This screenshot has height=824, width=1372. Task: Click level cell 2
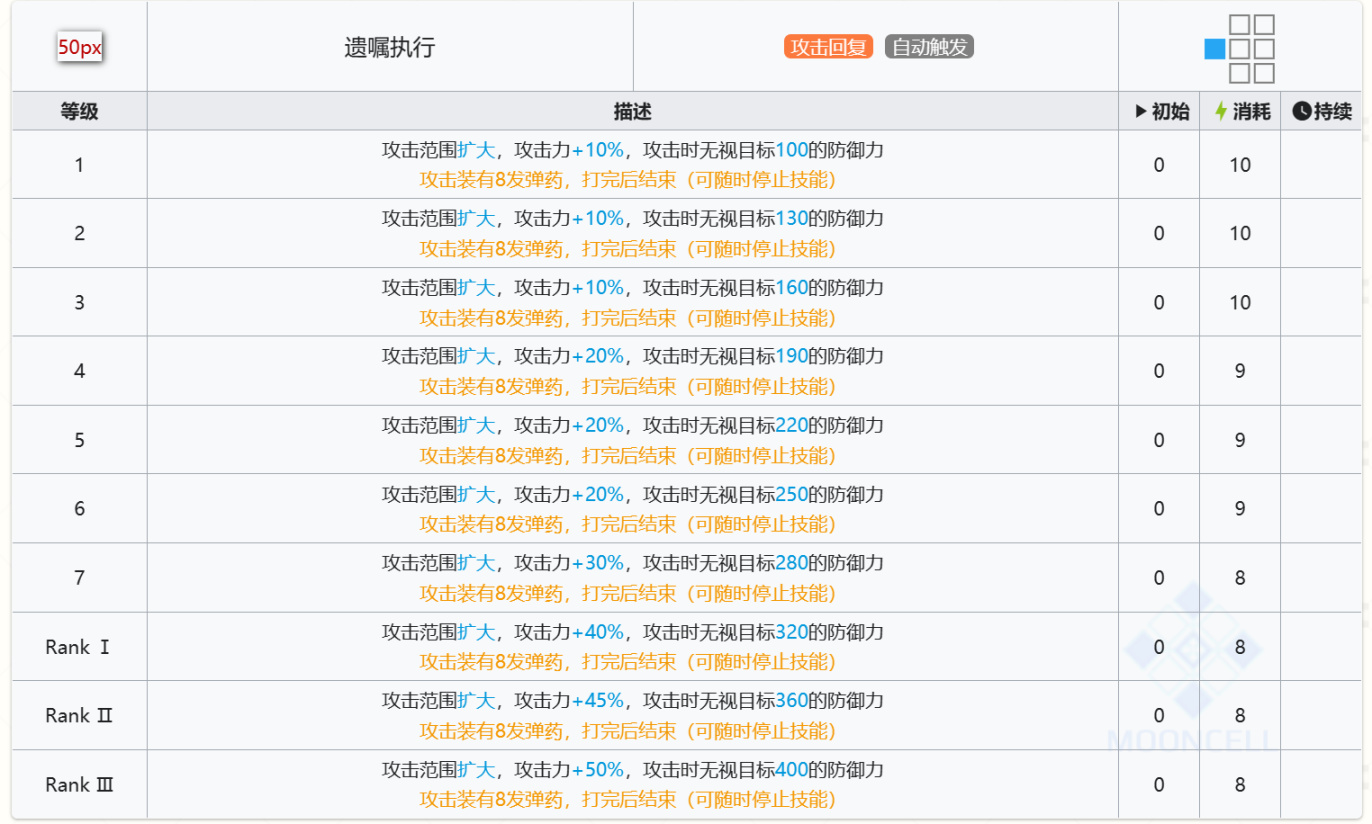[x=79, y=234]
